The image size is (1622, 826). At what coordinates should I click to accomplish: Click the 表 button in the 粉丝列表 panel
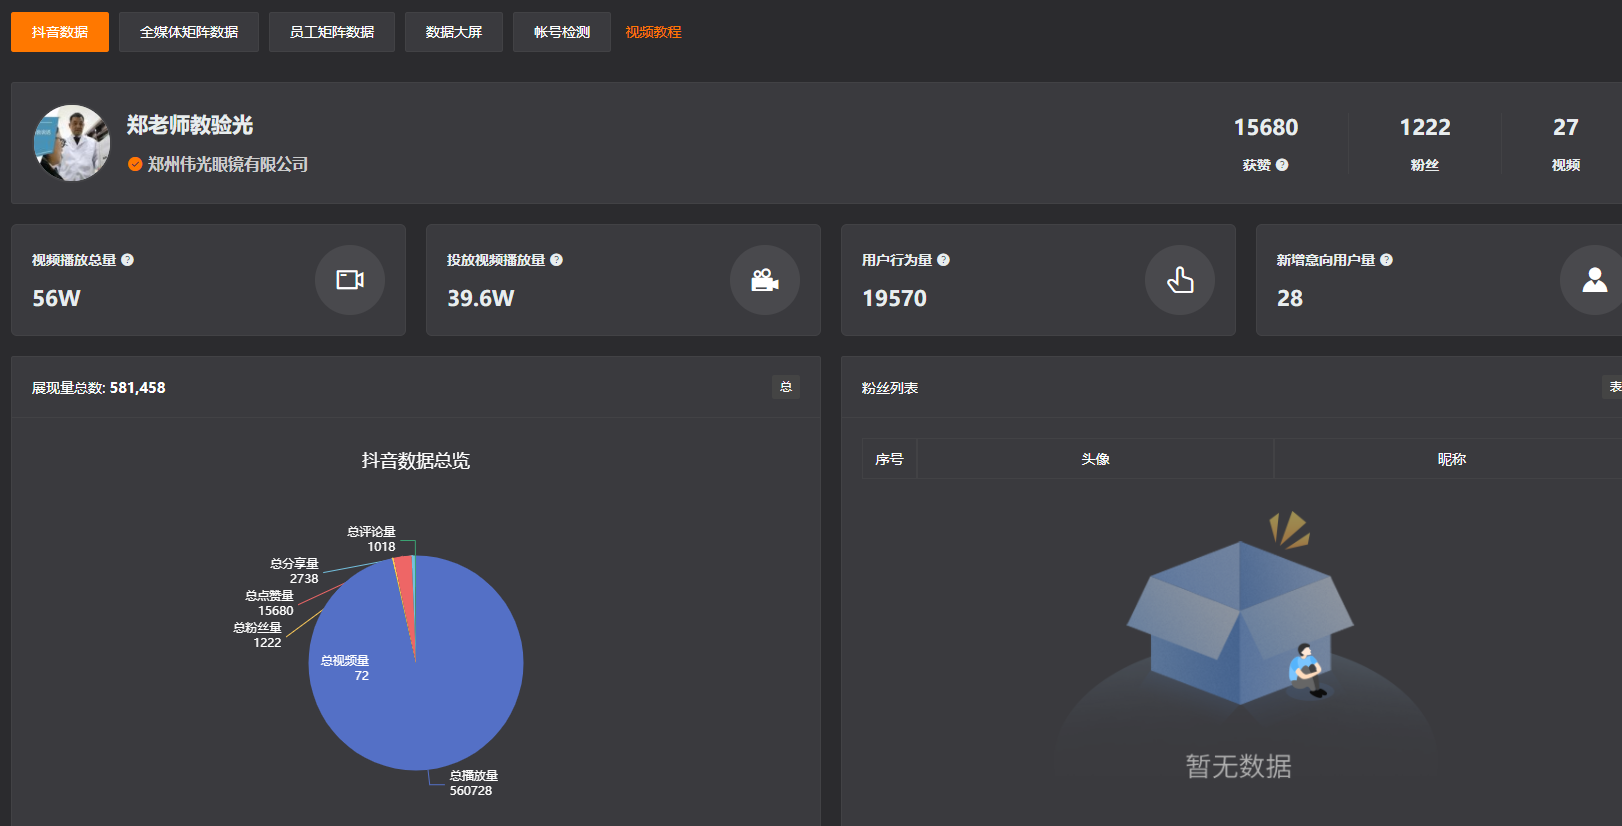[x=1613, y=387]
